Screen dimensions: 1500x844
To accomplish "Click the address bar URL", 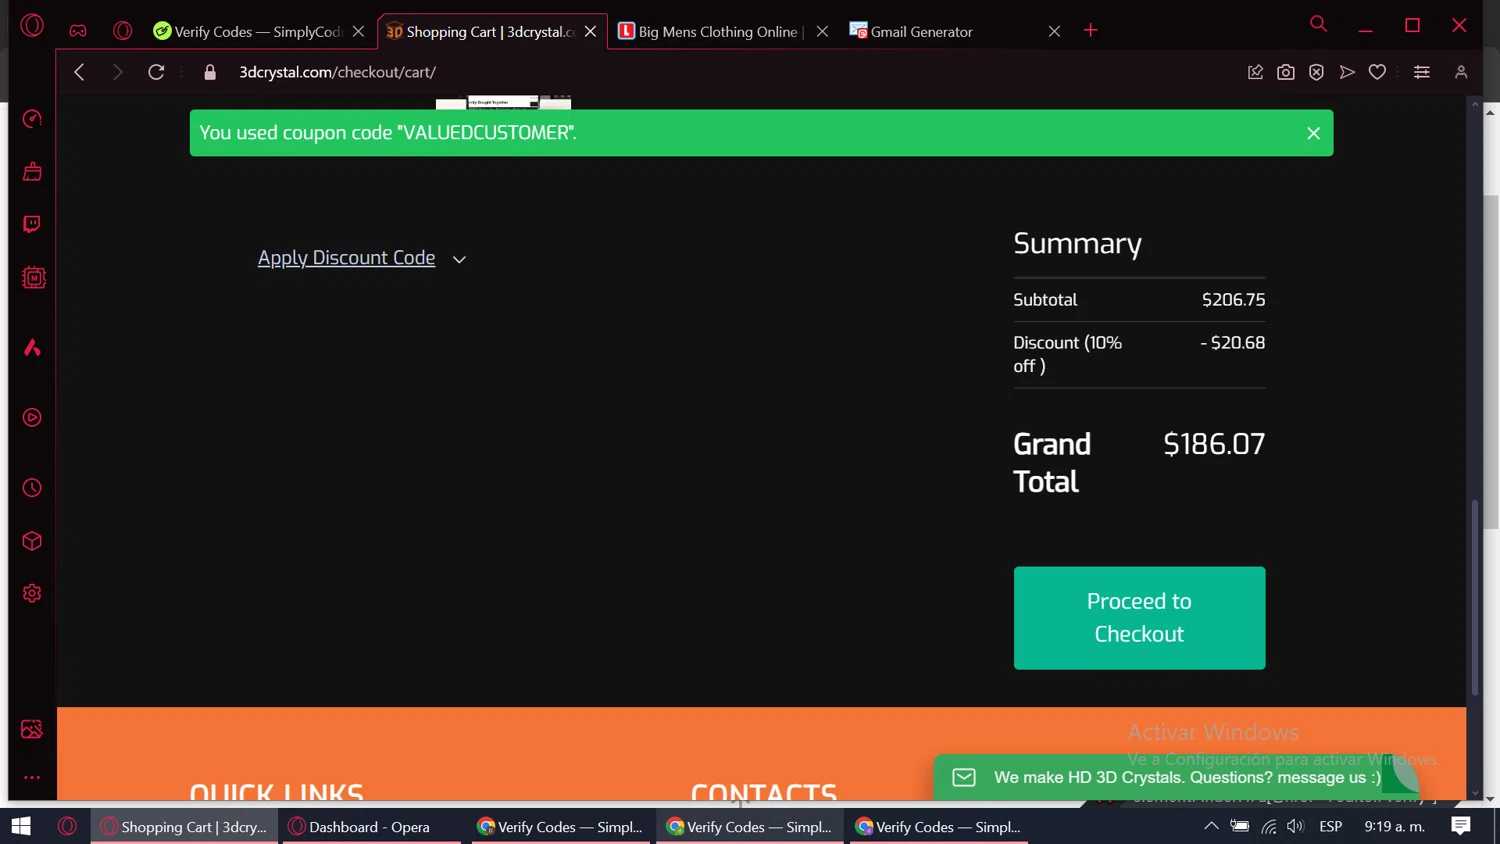I will tap(337, 72).
